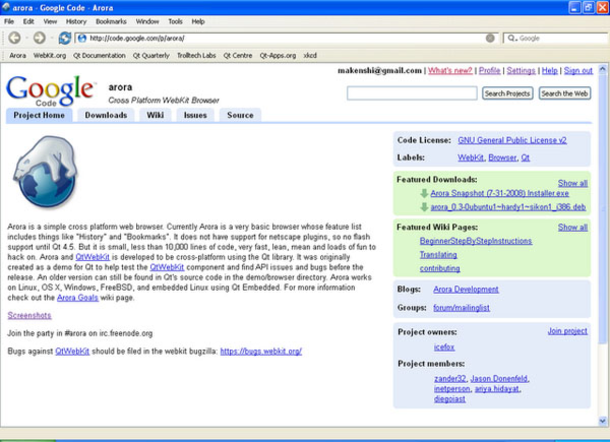Open the contributing wiki link
Viewport: 610px width, 442px height.
pyautogui.click(x=440, y=268)
